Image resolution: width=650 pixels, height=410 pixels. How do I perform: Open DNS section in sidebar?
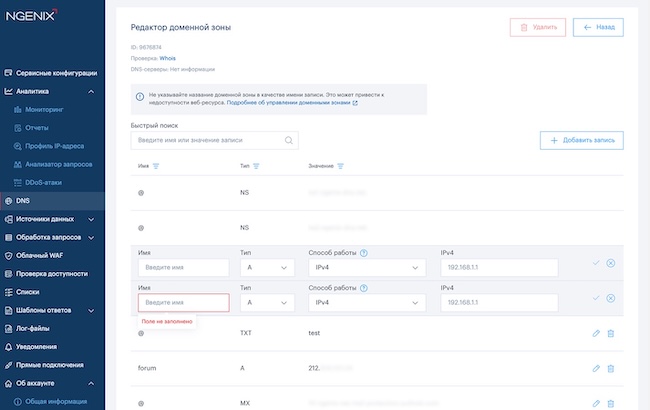23,201
